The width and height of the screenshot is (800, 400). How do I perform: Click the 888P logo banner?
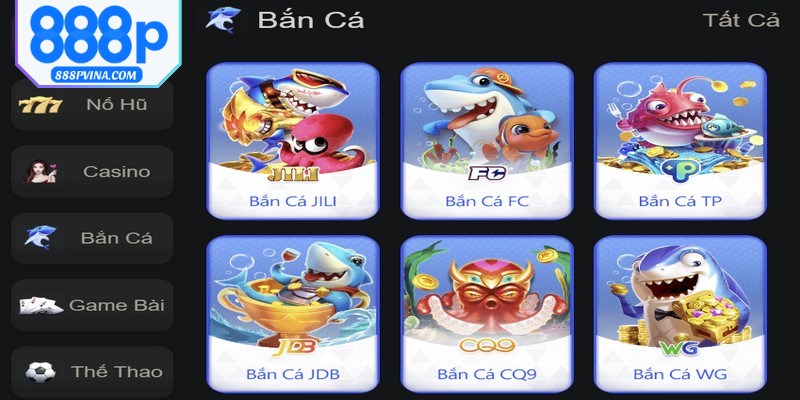pyautogui.click(x=98, y=43)
